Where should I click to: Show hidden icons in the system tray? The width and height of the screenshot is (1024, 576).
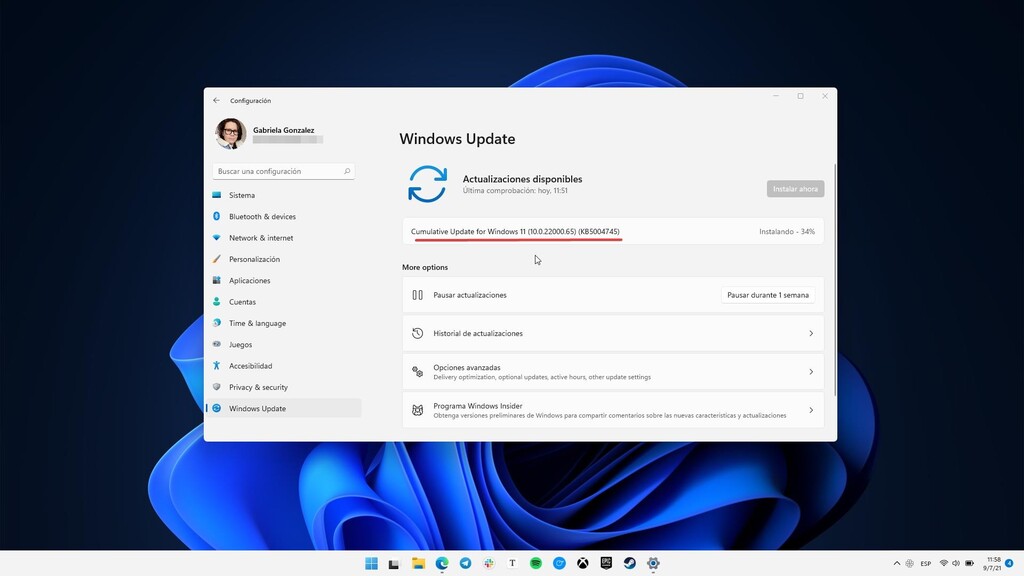point(897,563)
